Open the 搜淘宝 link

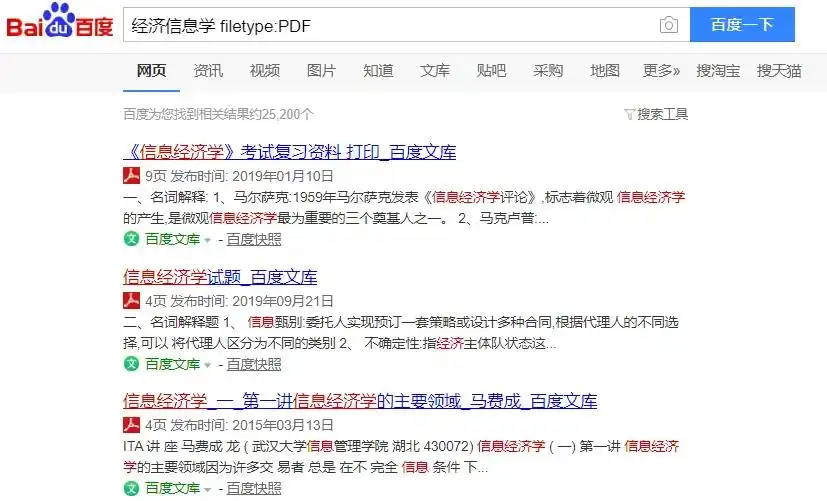coord(718,70)
